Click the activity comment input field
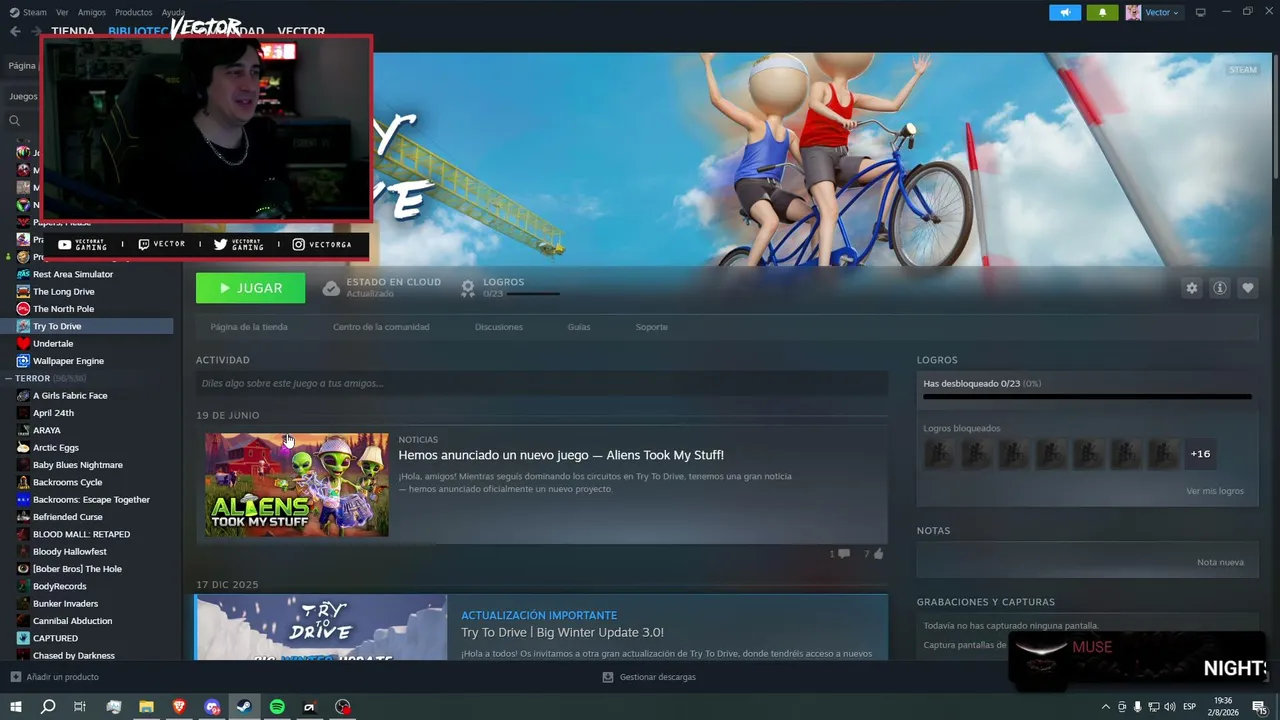1280x720 pixels. pos(542,383)
